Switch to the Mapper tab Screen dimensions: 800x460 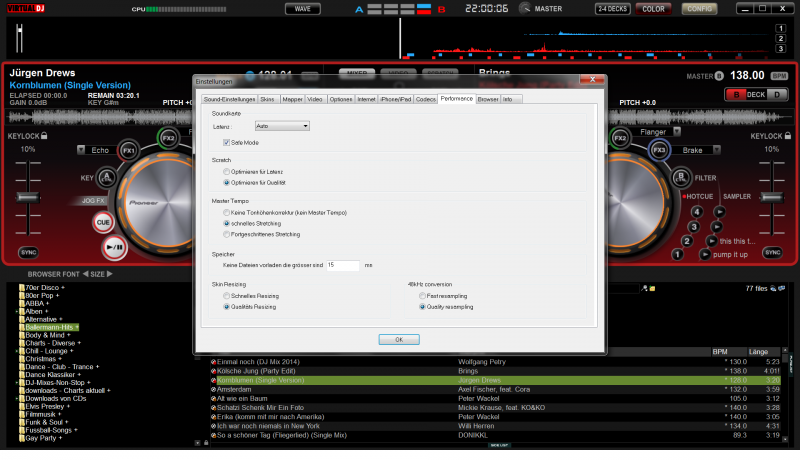[x=292, y=99]
